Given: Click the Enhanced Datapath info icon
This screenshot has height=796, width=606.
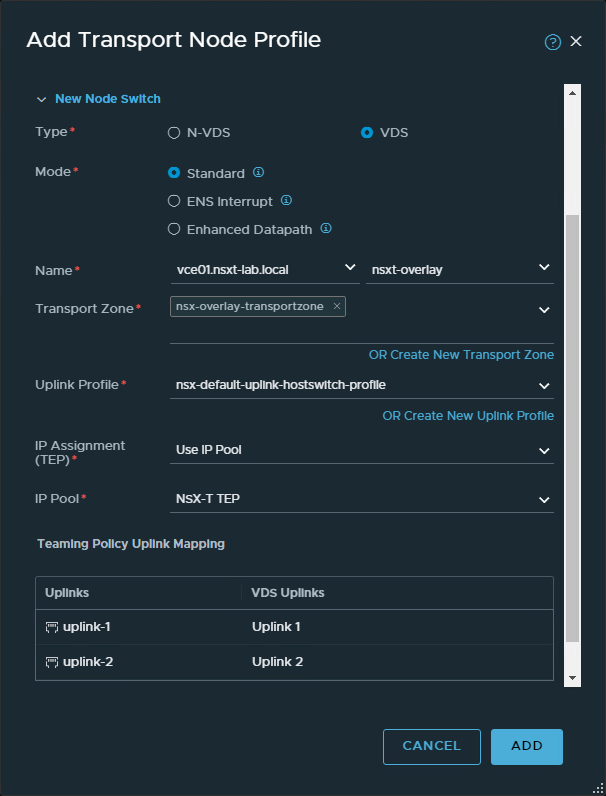Looking at the screenshot, I should pyautogui.click(x=326, y=229).
